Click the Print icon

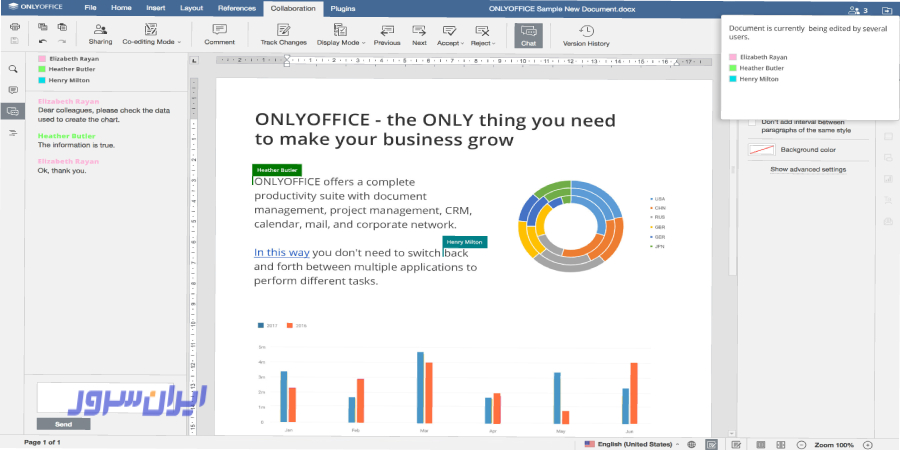coord(15,27)
